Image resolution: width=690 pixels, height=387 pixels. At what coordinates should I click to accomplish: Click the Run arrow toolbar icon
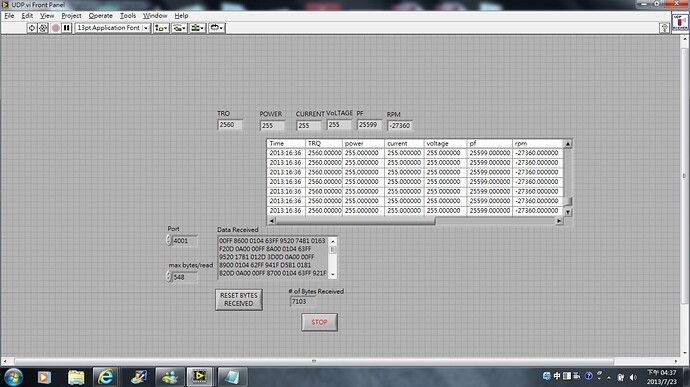tap(32, 28)
